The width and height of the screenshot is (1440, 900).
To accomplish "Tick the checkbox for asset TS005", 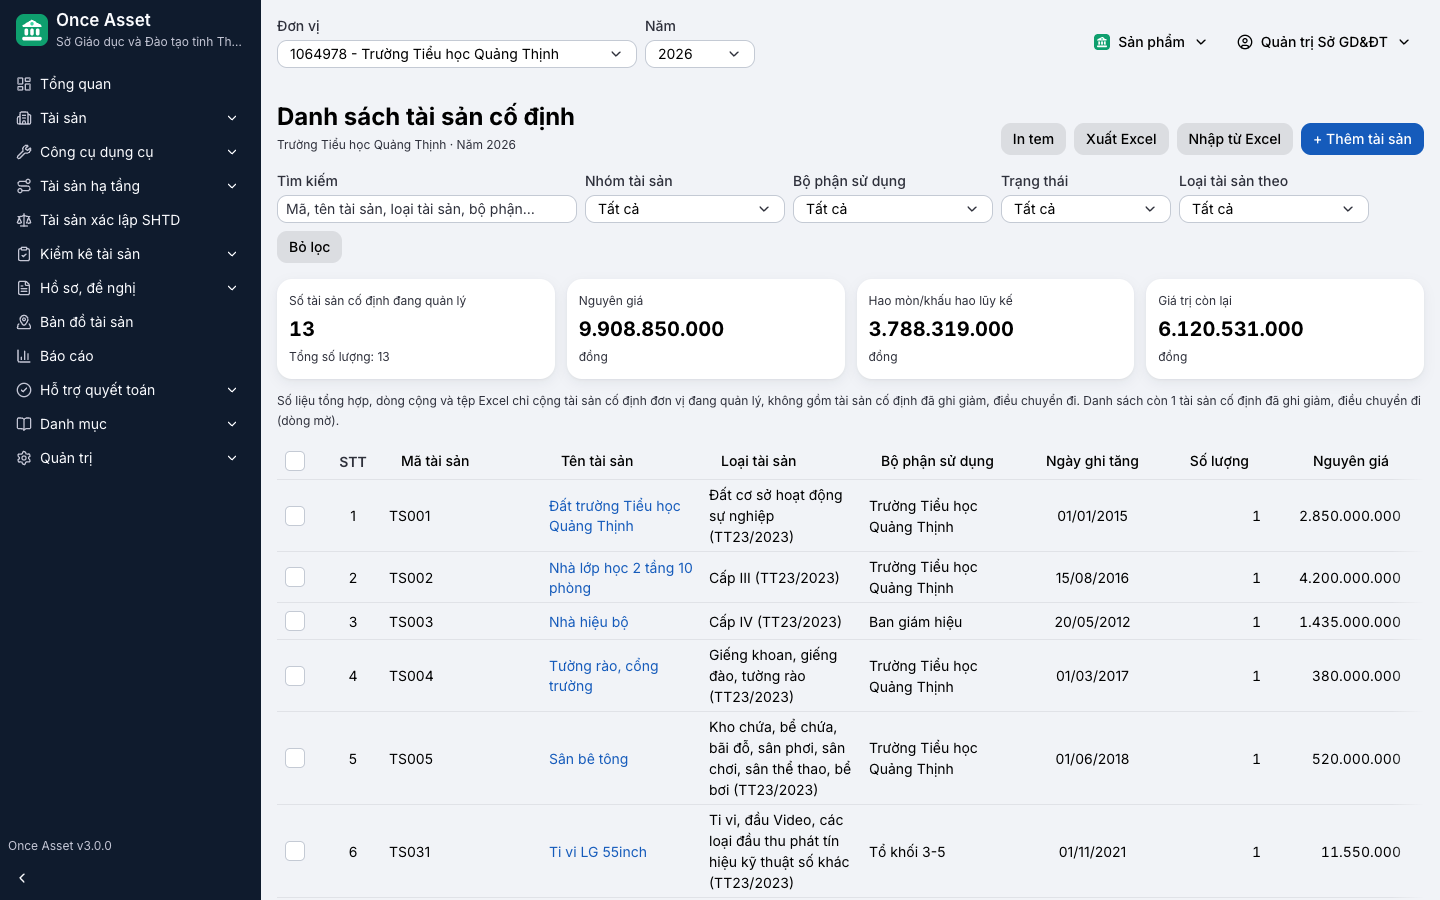I will click(295, 758).
